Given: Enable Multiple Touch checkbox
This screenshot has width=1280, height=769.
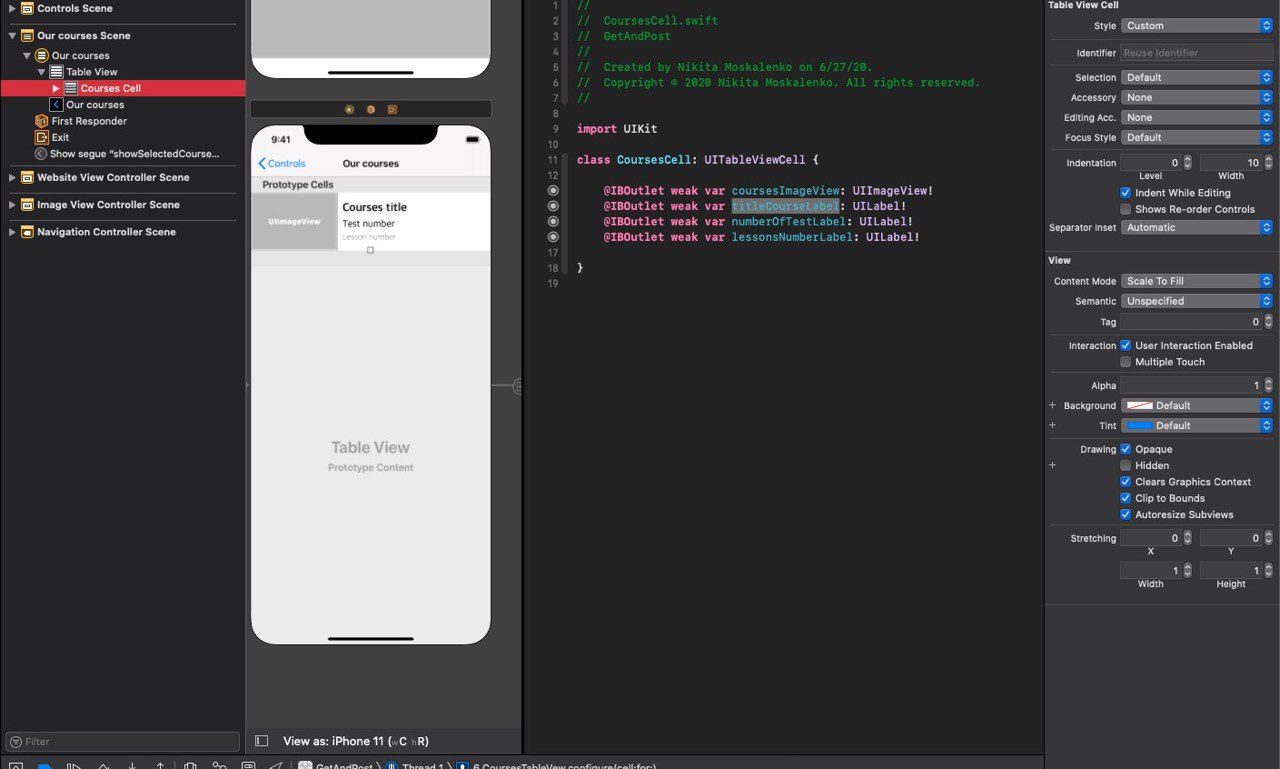Looking at the screenshot, I should point(1126,362).
